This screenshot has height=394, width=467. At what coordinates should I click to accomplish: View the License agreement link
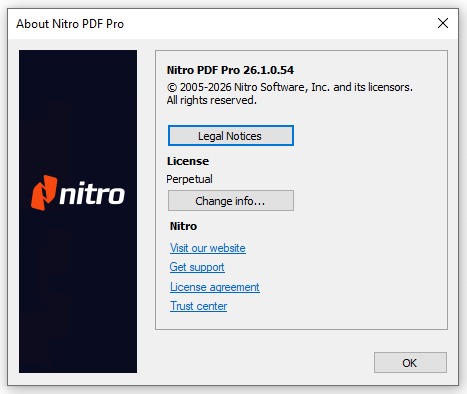pos(215,287)
